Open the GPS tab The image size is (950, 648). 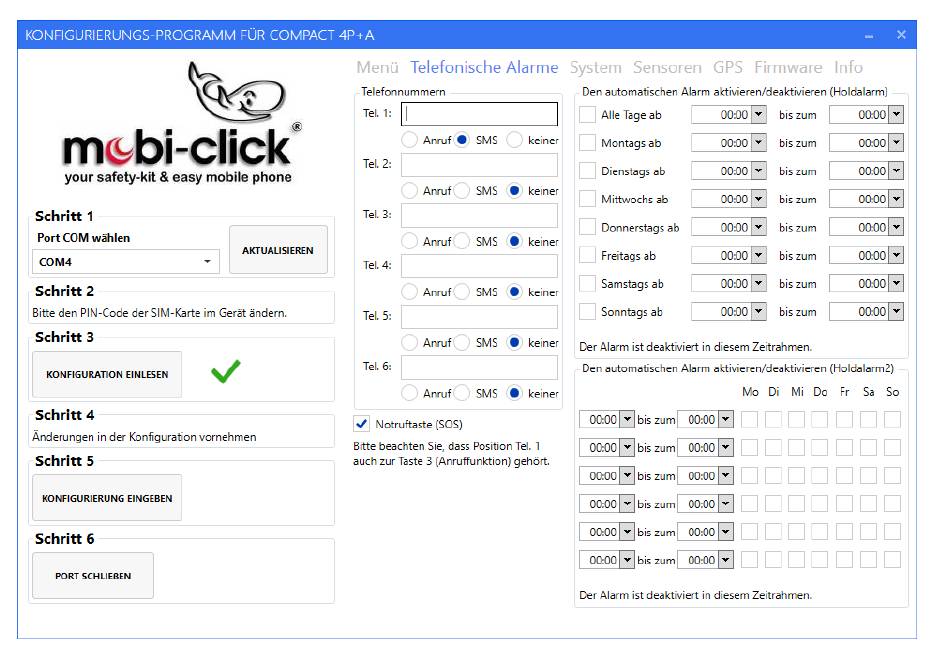727,68
